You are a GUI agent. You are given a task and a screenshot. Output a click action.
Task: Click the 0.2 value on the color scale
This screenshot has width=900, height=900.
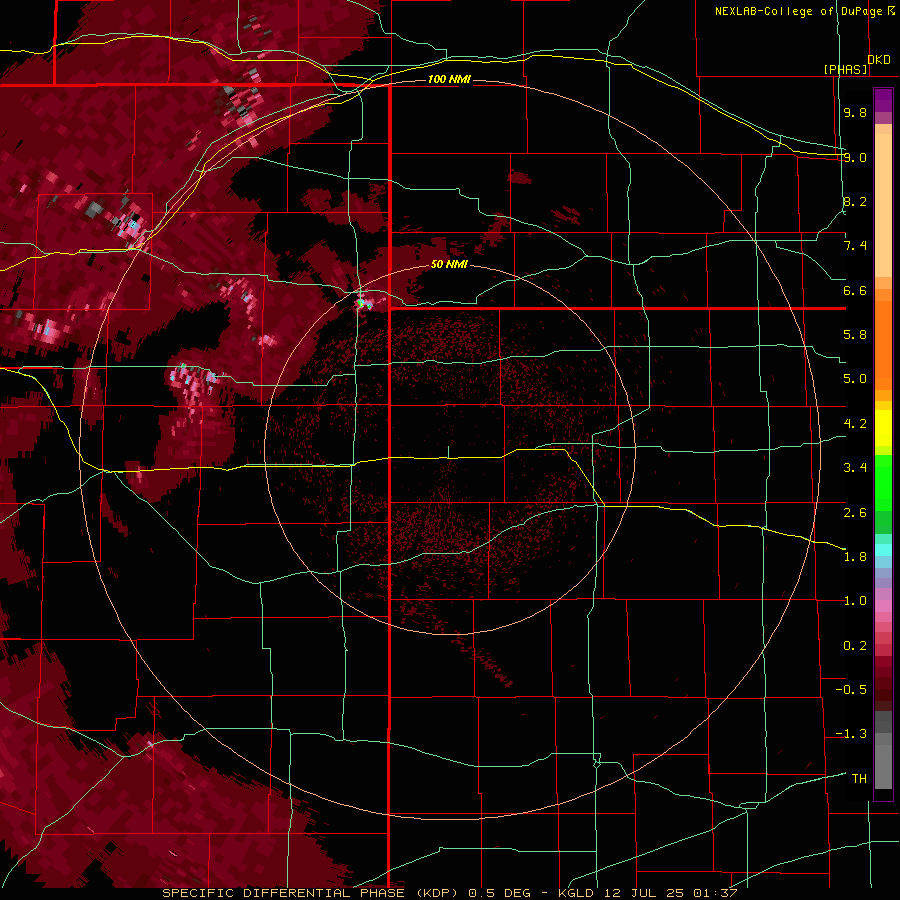tap(855, 646)
